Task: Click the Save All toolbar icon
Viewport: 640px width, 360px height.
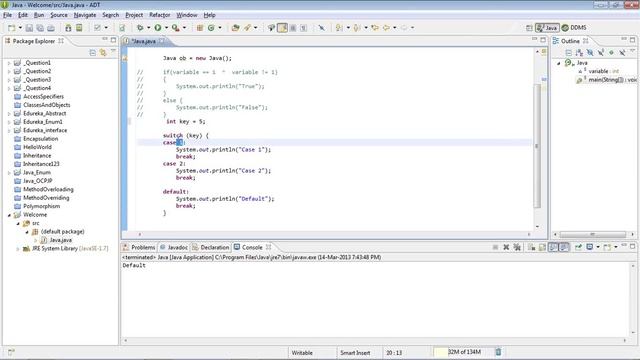Action: tap(40, 28)
